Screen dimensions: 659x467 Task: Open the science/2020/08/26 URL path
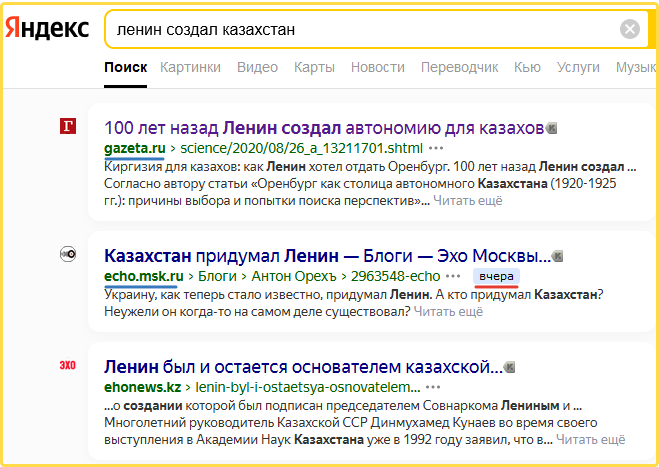click(x=301, y=148)
